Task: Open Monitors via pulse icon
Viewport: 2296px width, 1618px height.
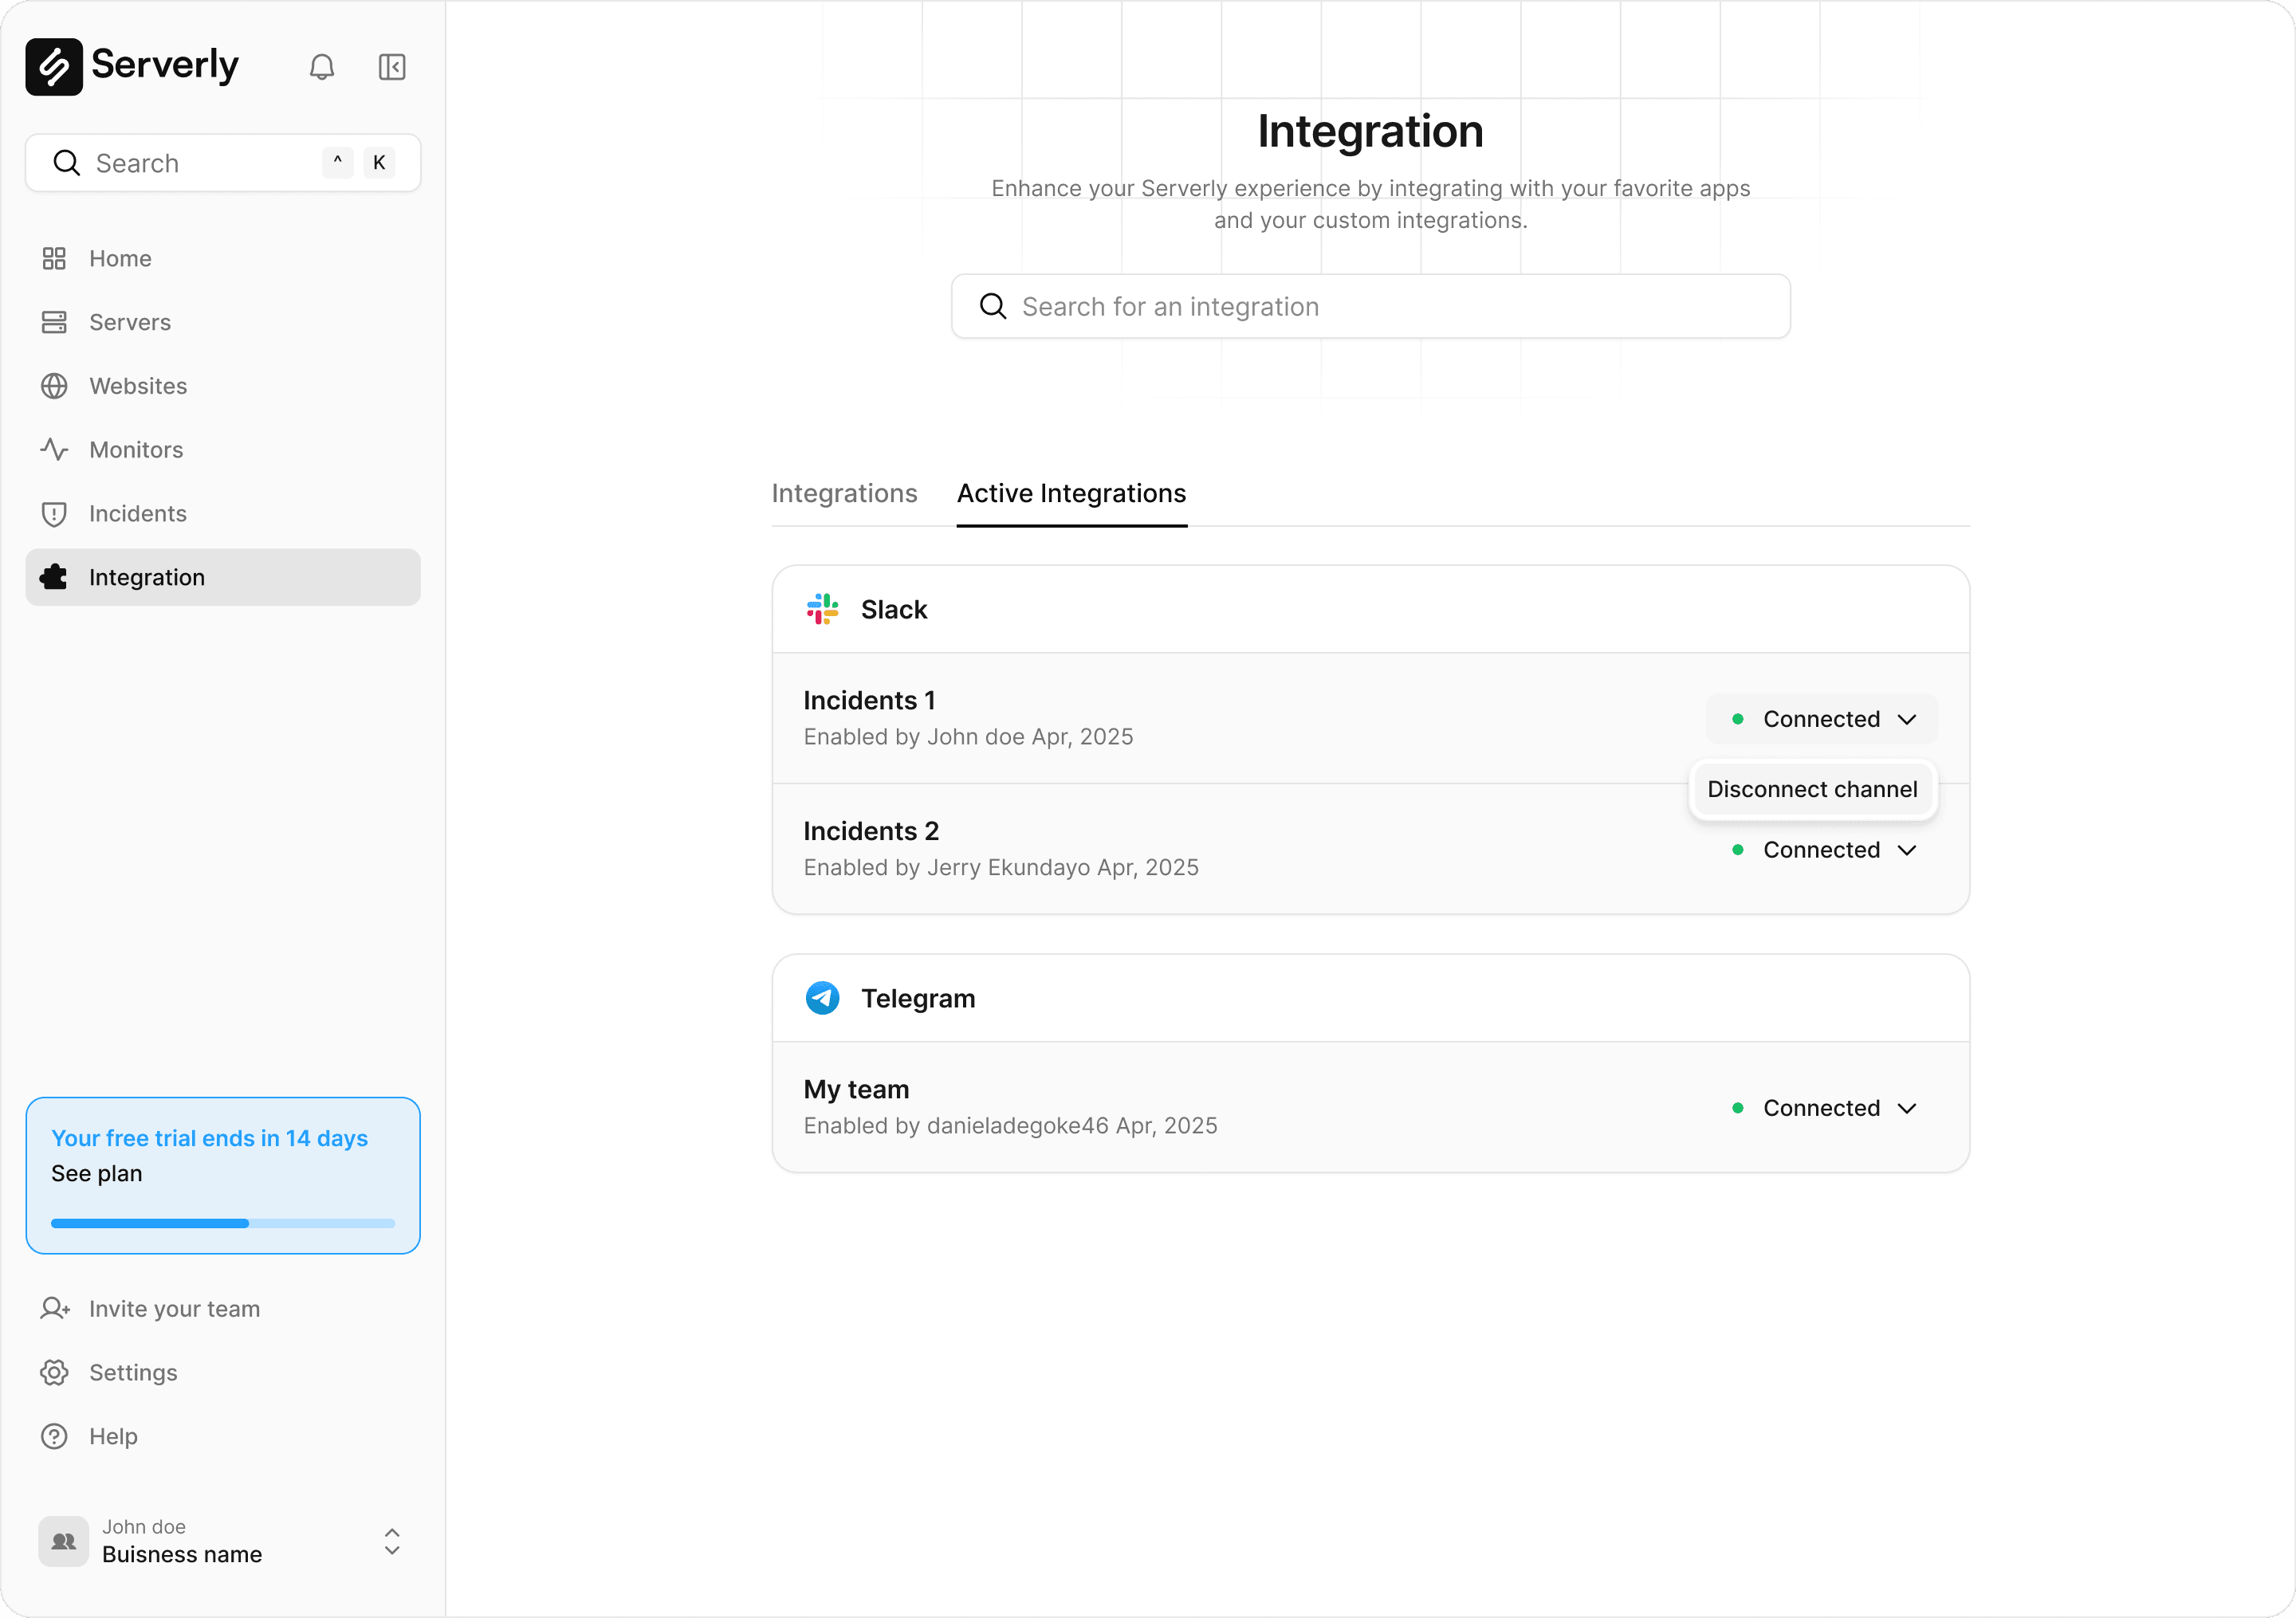Action: pyautogui.click(x=54, y=450)
